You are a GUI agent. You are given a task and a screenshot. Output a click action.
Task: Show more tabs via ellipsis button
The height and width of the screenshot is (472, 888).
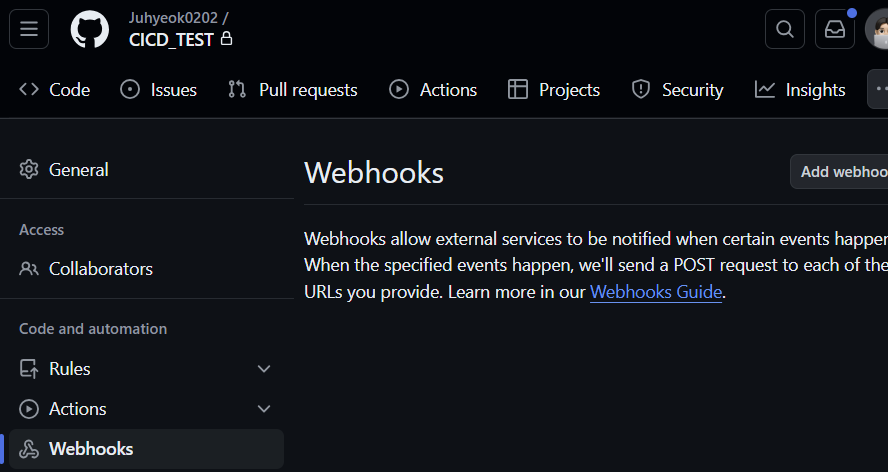coord(878,89)
